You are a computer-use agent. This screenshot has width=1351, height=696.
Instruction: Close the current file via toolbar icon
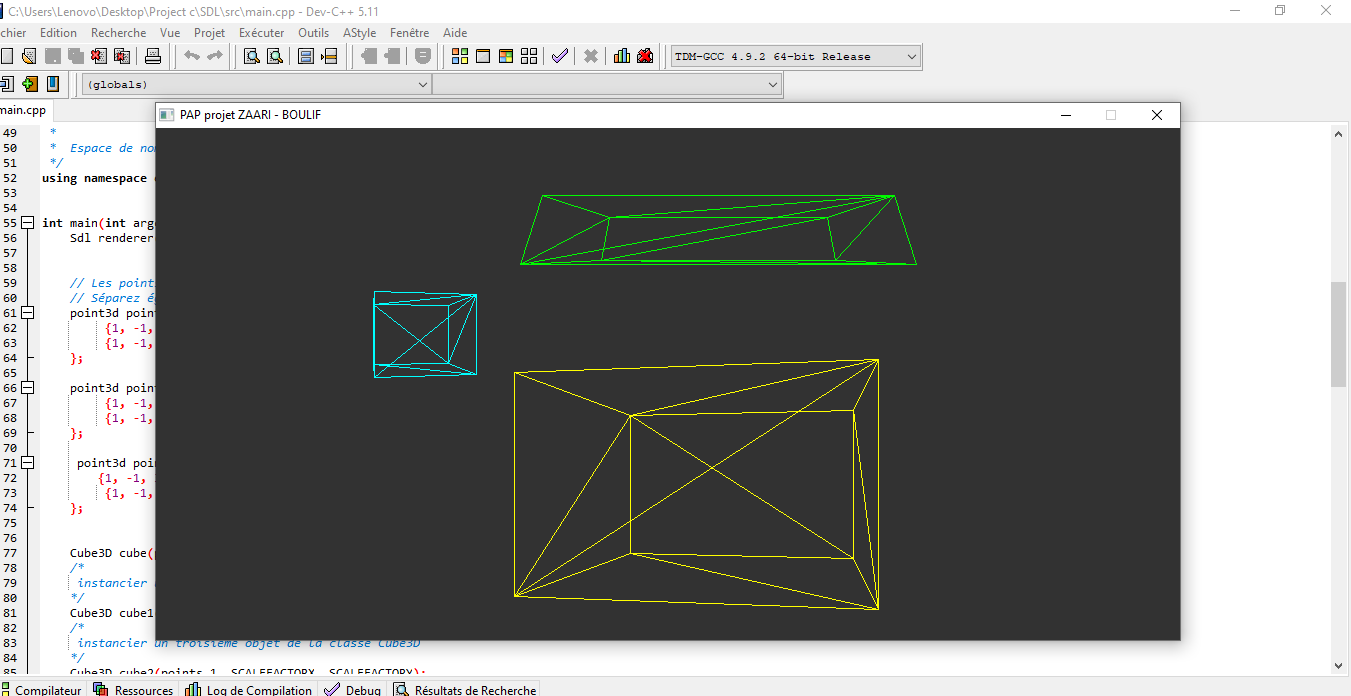[x=100, y=56]
